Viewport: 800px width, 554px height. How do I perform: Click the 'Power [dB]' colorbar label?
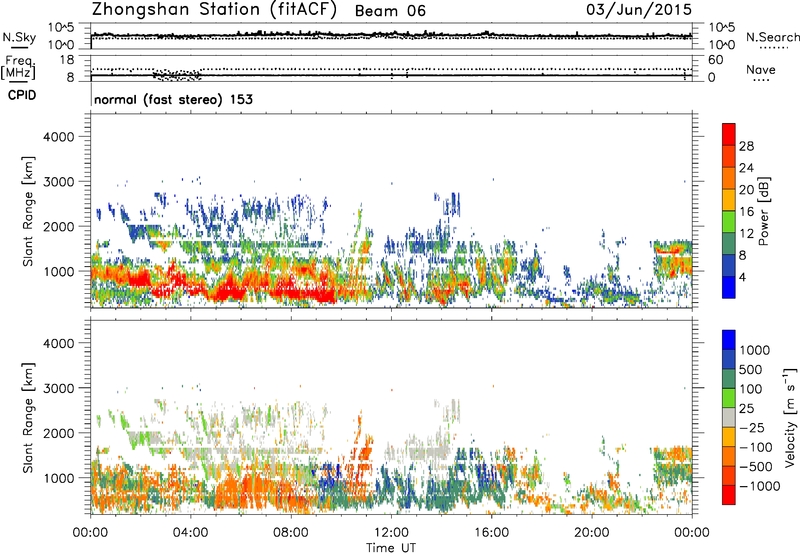763,211
